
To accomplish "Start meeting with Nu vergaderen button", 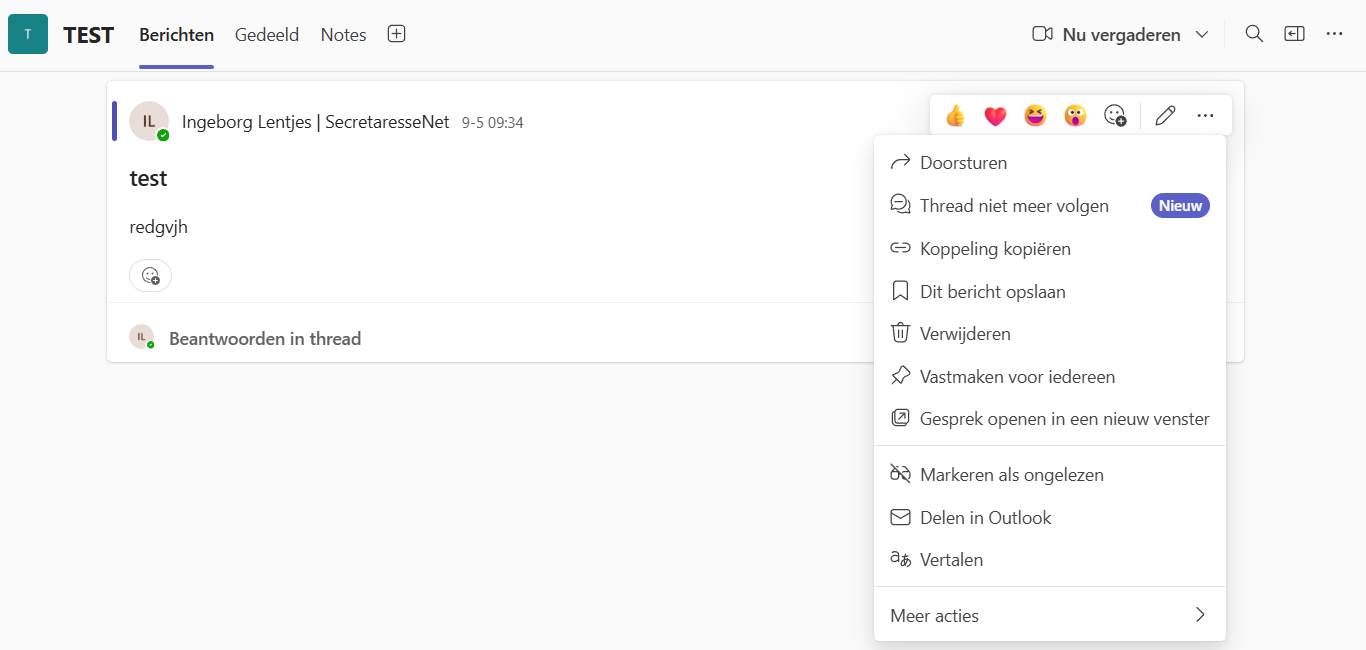I will click(x=1107, y=35).
